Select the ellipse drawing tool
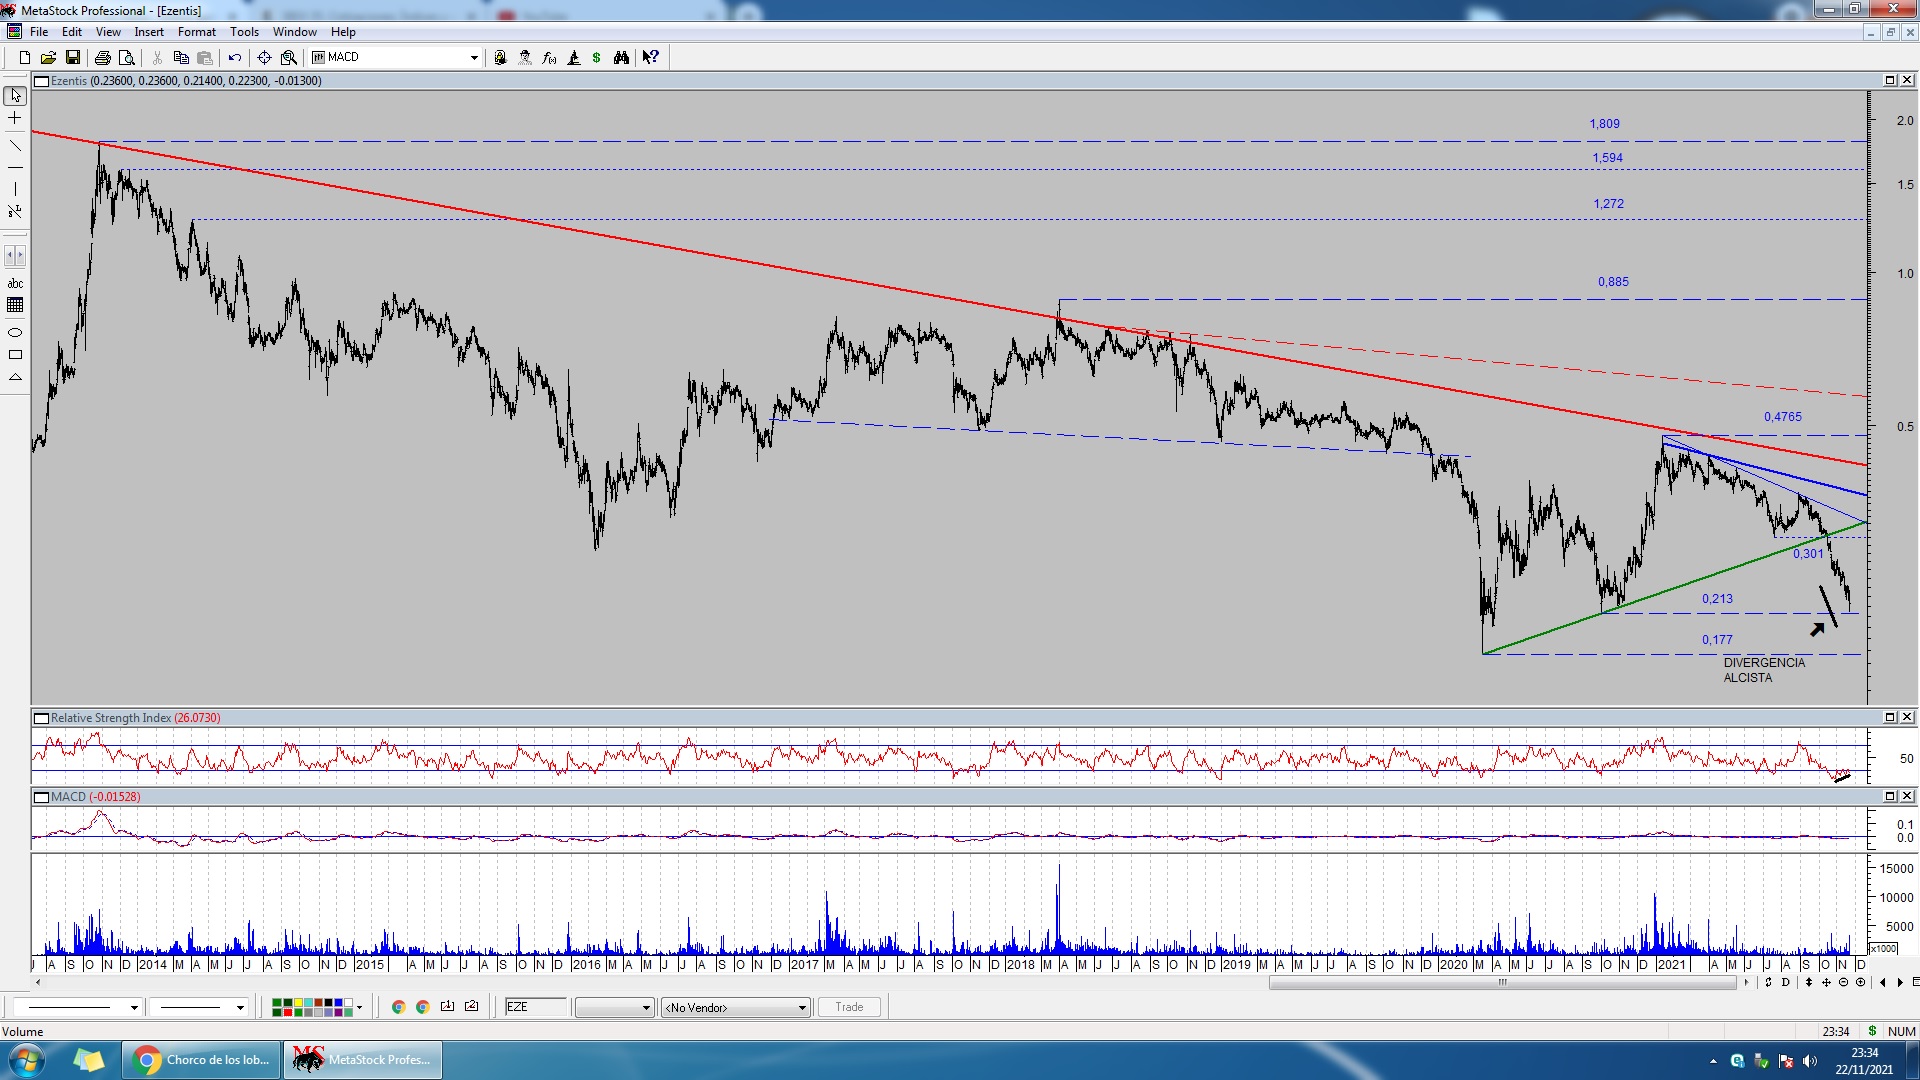 (15, 333)
